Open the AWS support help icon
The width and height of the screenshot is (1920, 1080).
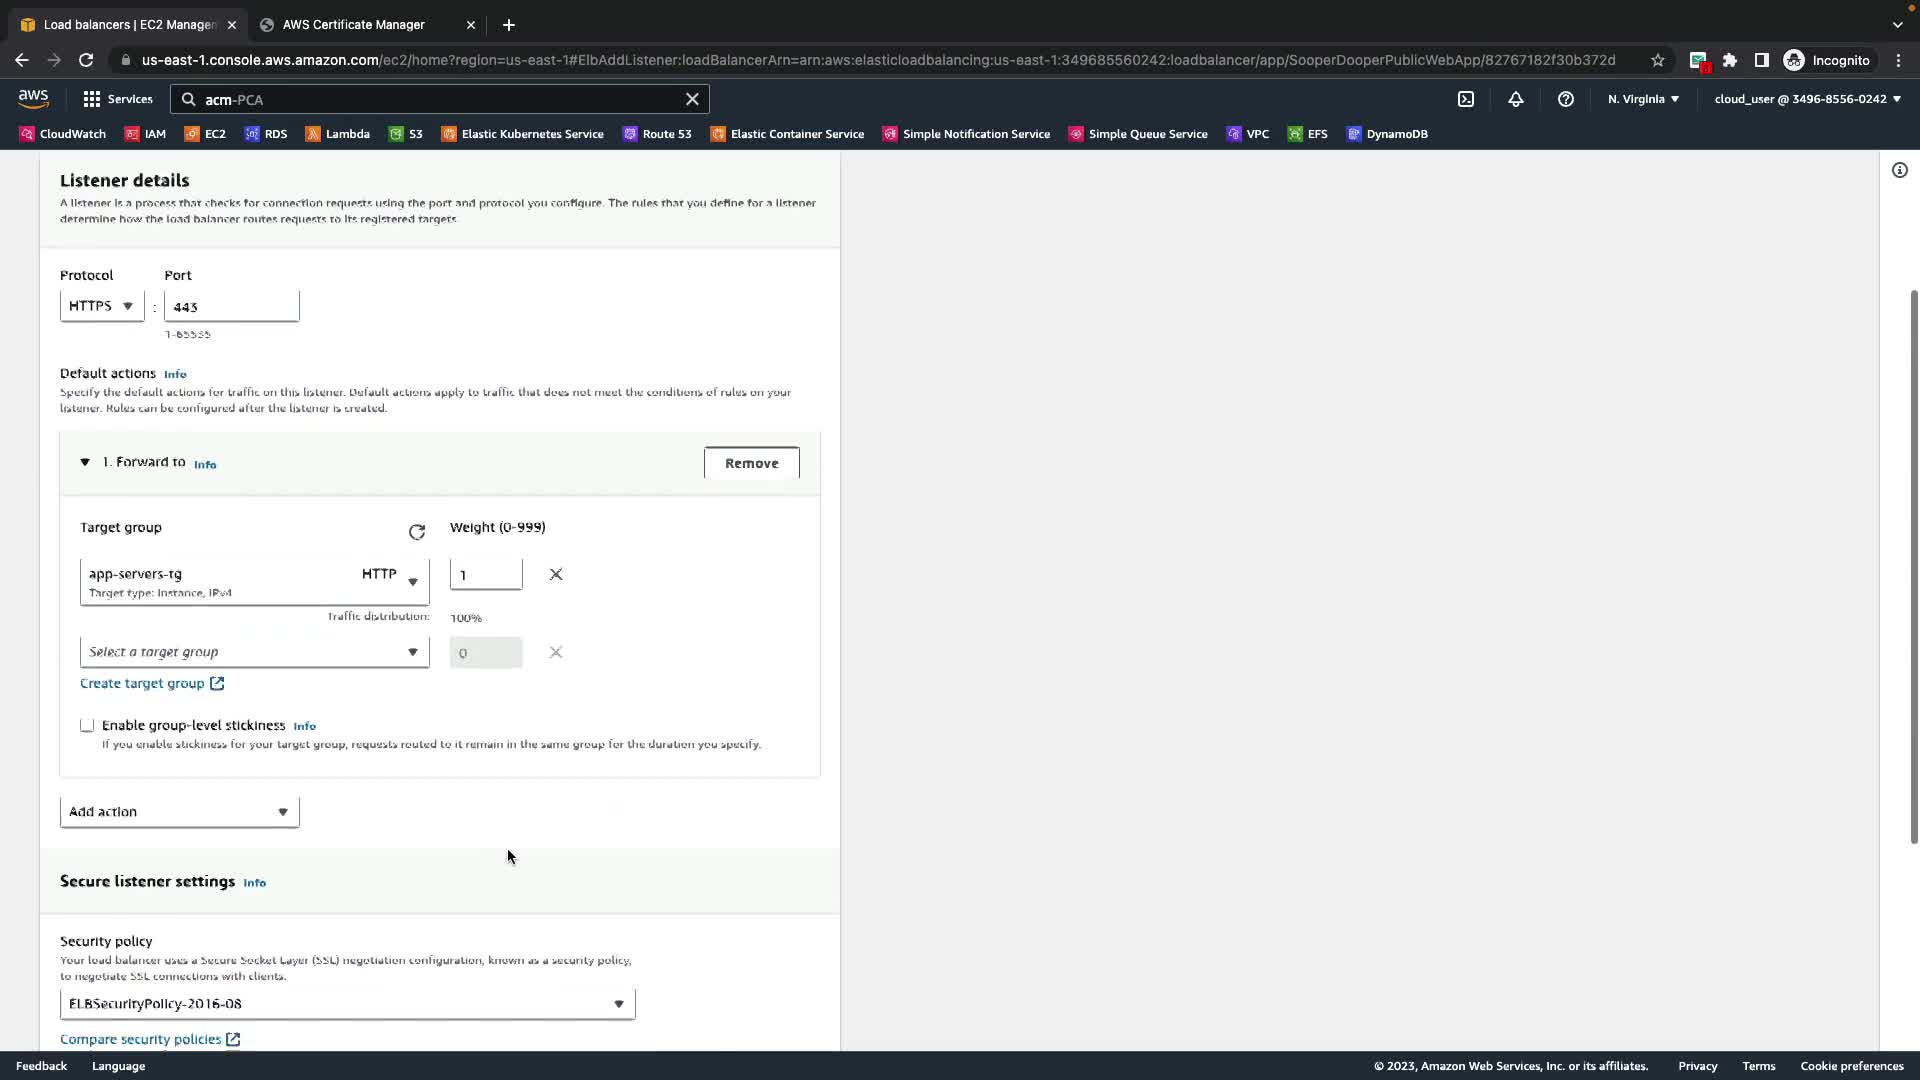click(1566, 99)
